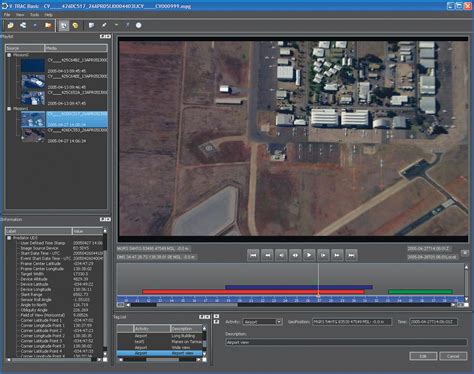
Task: Click the green segment on the timeline
Action: click(420, 292)
